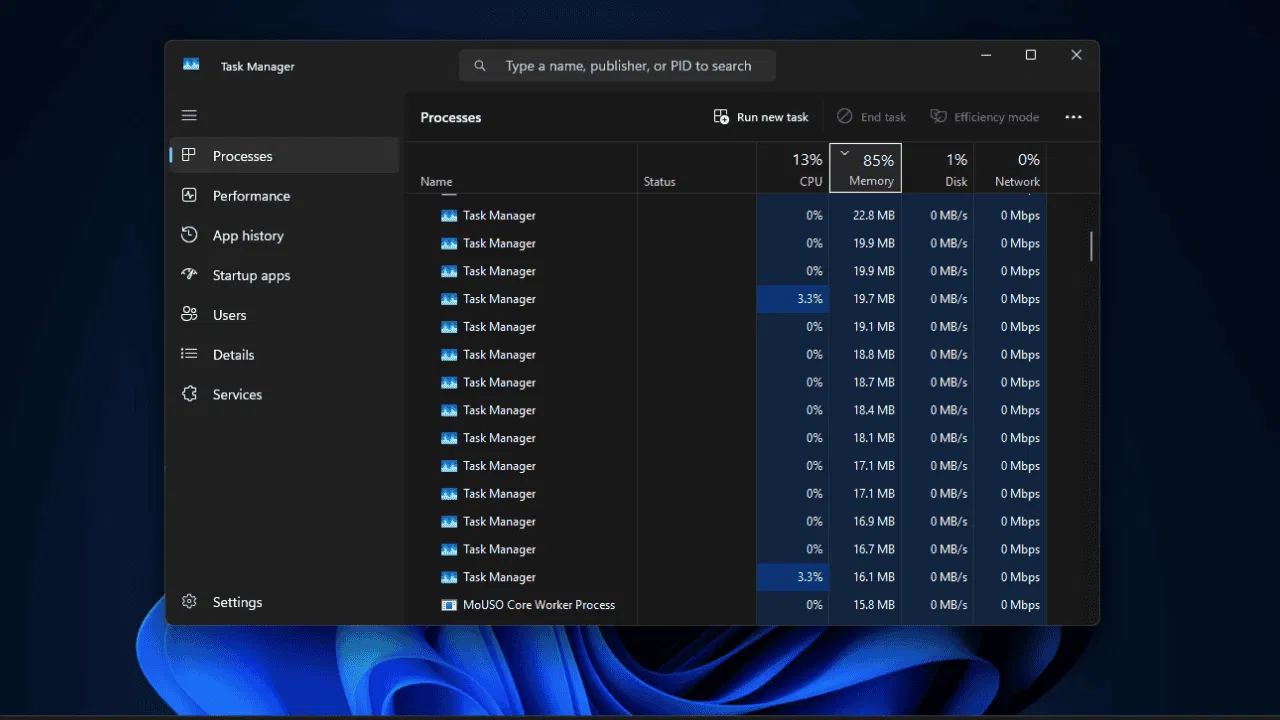Image resolution: width=1280 pixels, height=720 pixels.
Task: Click the process list scrollbar
Action: click(1090, 245)
